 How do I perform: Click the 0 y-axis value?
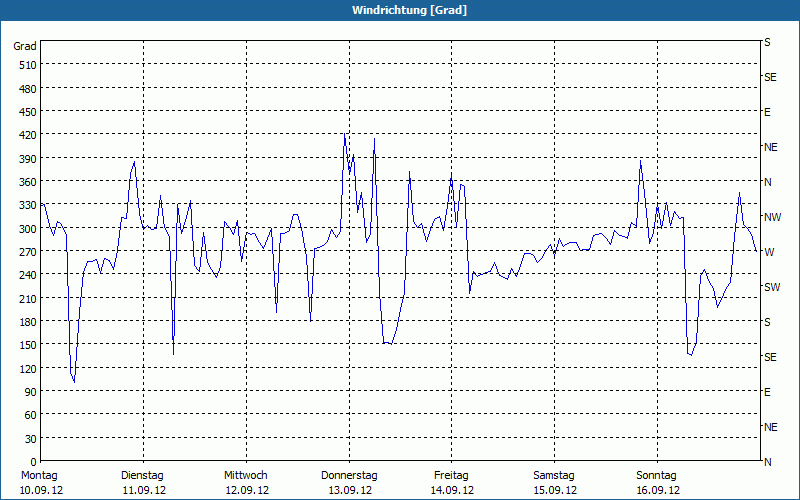pos(34,462)
